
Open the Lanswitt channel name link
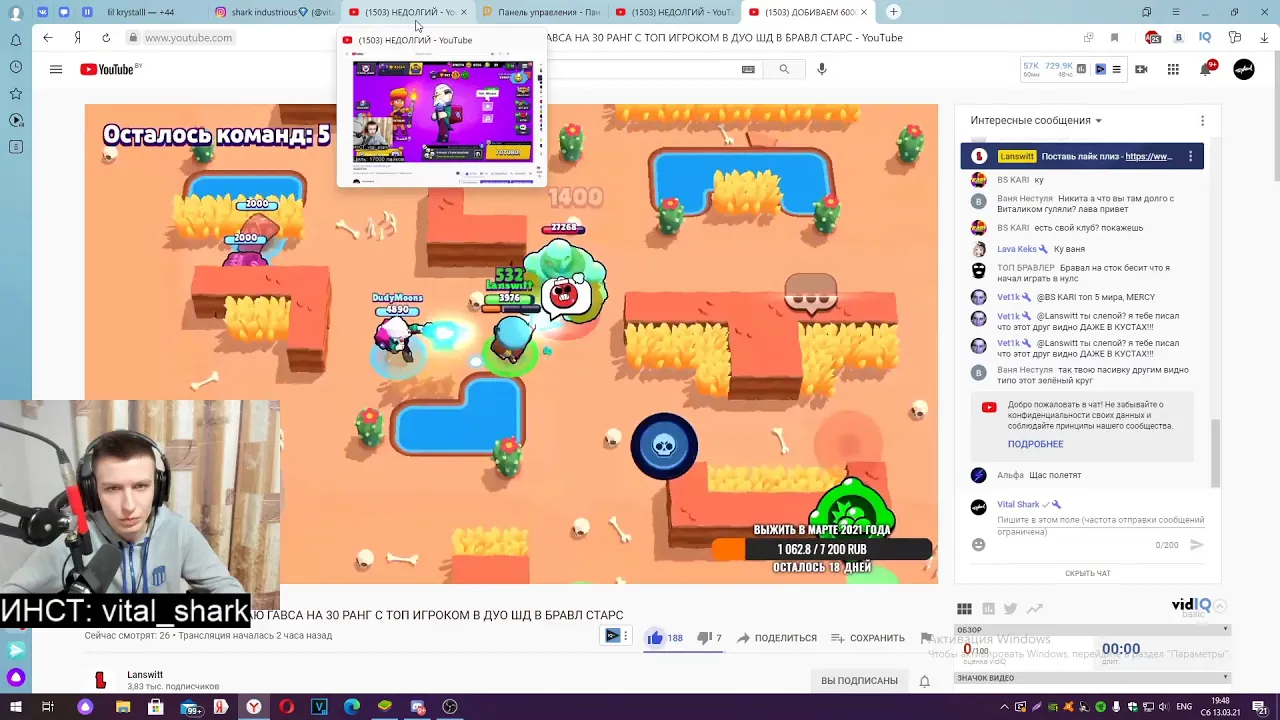[145, 675]
